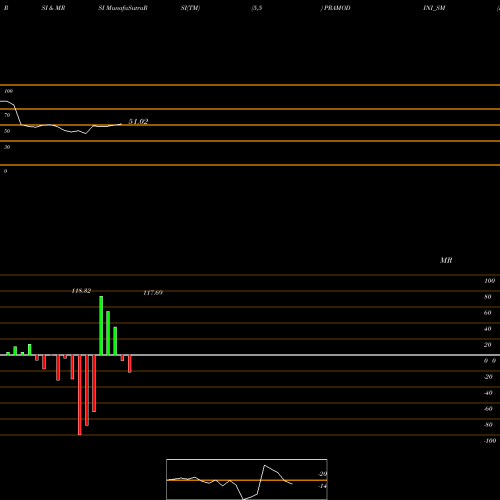
Task: Click the -80 label on the MR axis
Action: point(488,425)
